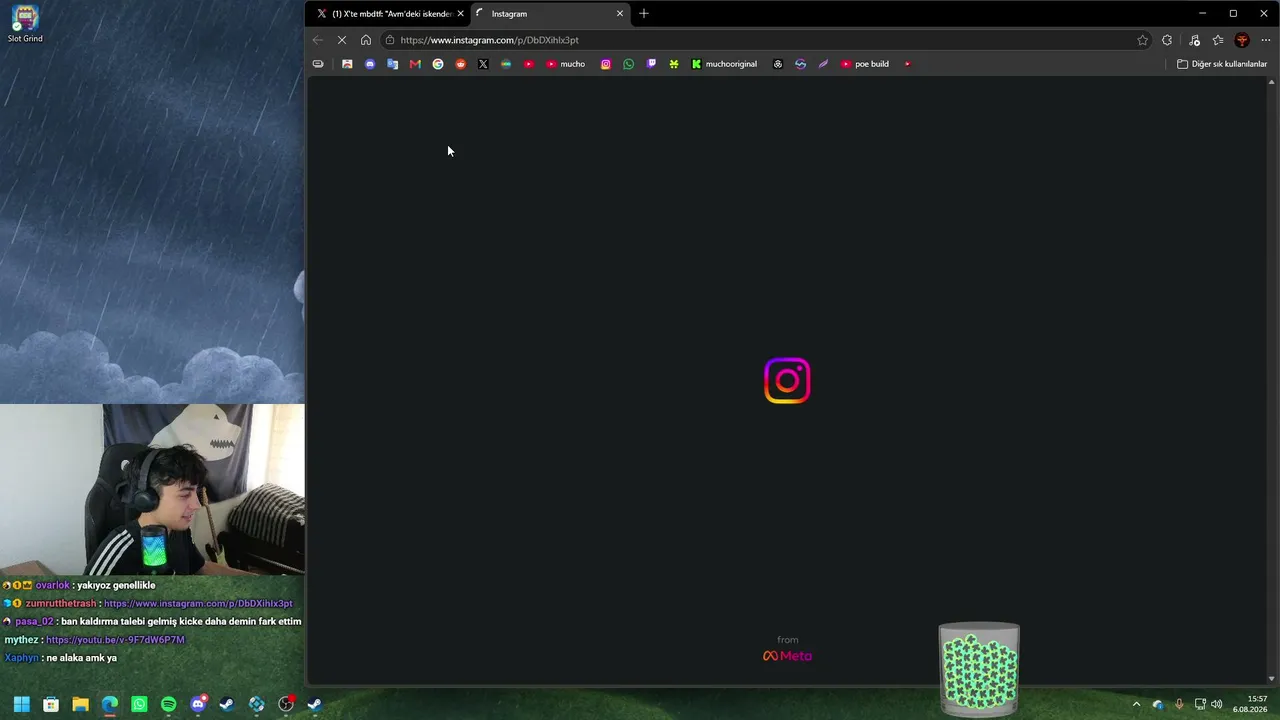Open WhatsApp from the taskbar
This screenshot has width=1280, height=720.
(x=139, y=705)
